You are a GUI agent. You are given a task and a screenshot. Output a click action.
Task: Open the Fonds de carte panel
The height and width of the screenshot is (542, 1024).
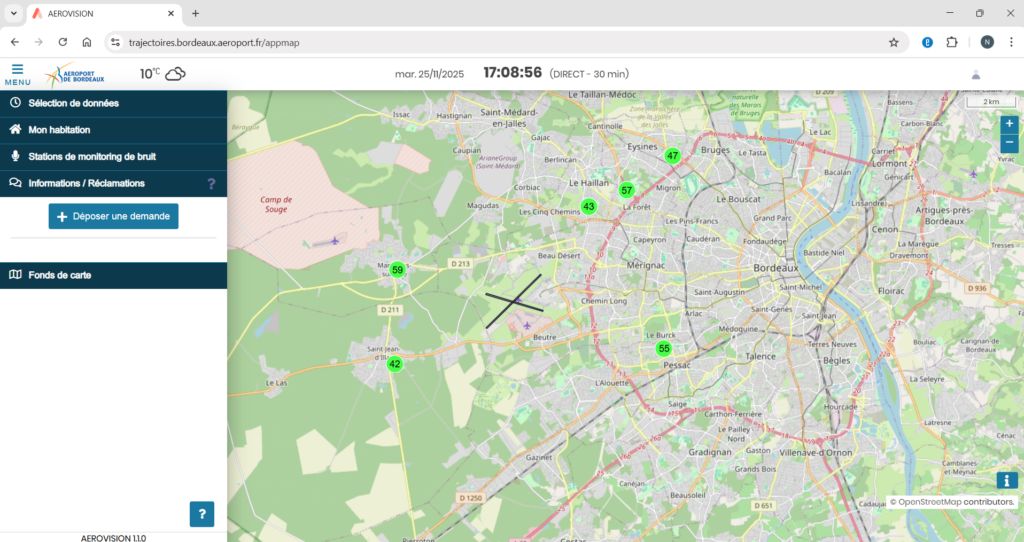60,275
